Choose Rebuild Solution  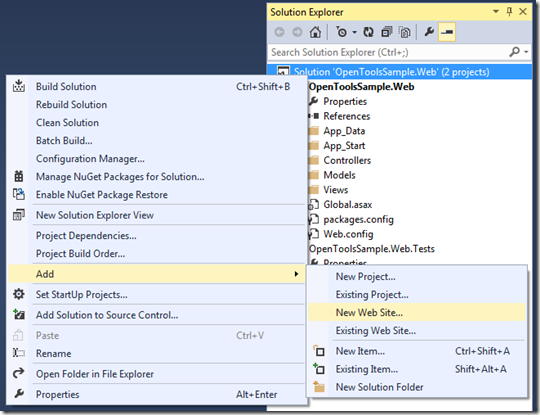pyautogui.click(x=156, y=105)
